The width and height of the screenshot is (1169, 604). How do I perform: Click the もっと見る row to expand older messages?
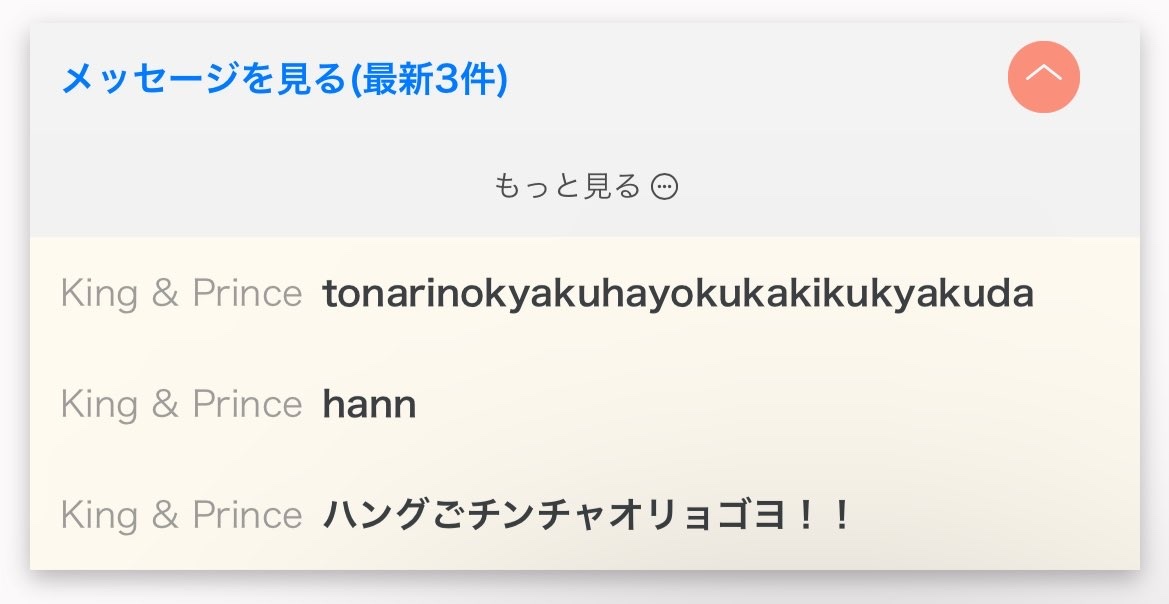coord(584,186)
